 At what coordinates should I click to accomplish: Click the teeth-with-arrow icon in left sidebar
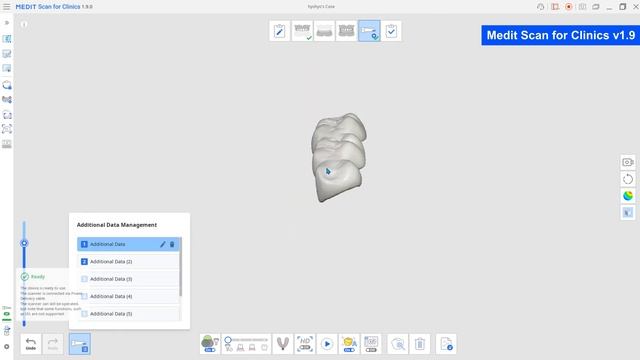(x=7, y=100)
